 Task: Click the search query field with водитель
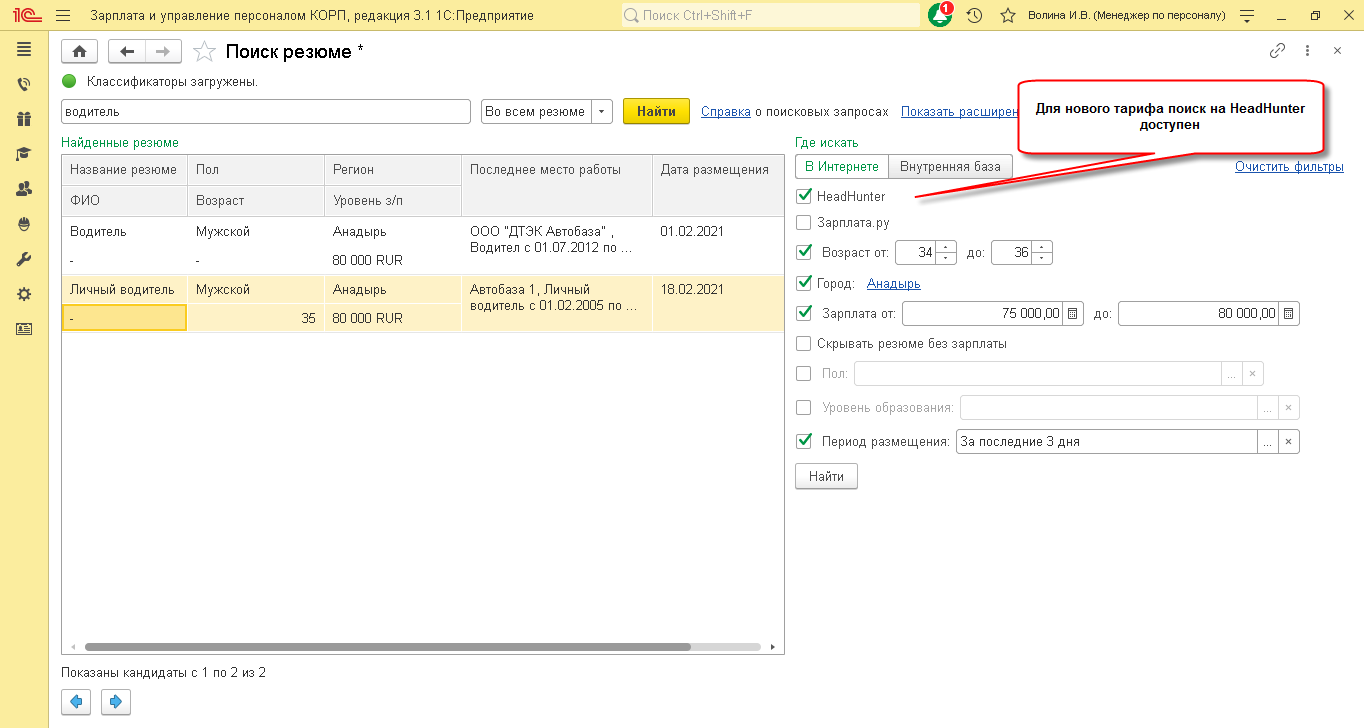[265, 112]
